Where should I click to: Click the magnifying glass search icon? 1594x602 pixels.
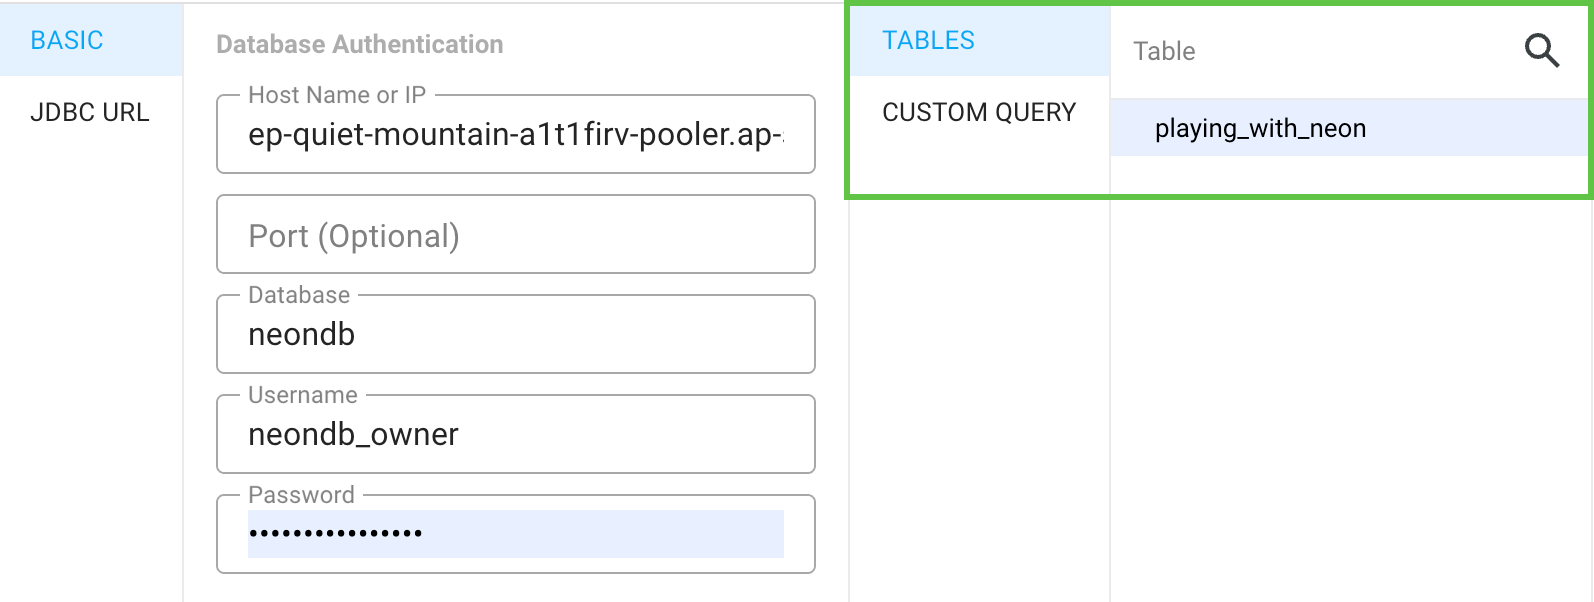(x=1541, y=50)
